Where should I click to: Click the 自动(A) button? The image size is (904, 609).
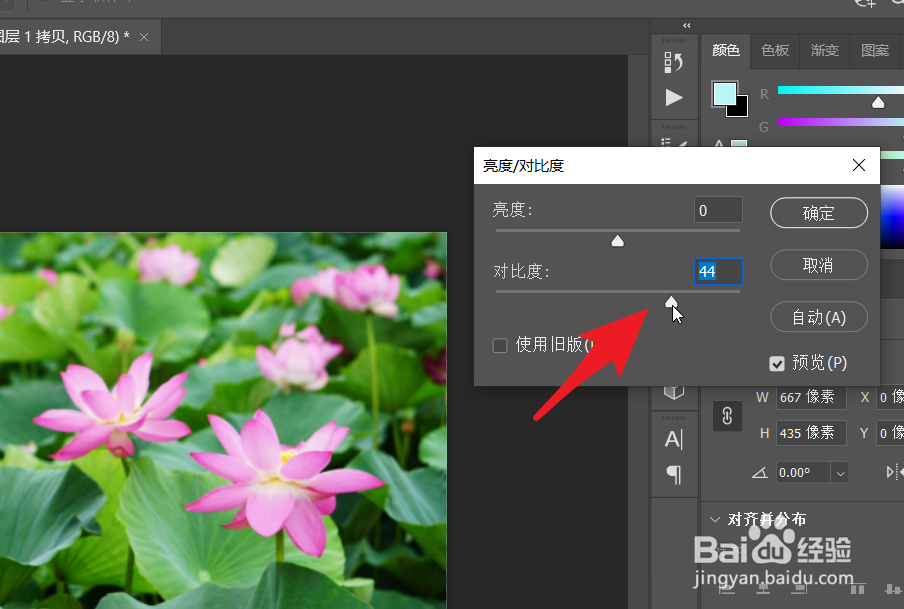pyautogui.click(x=819, y=317)
